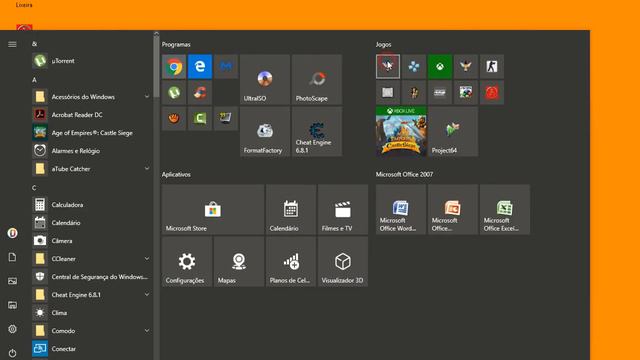Select the Jogos group title

[384, 44]
